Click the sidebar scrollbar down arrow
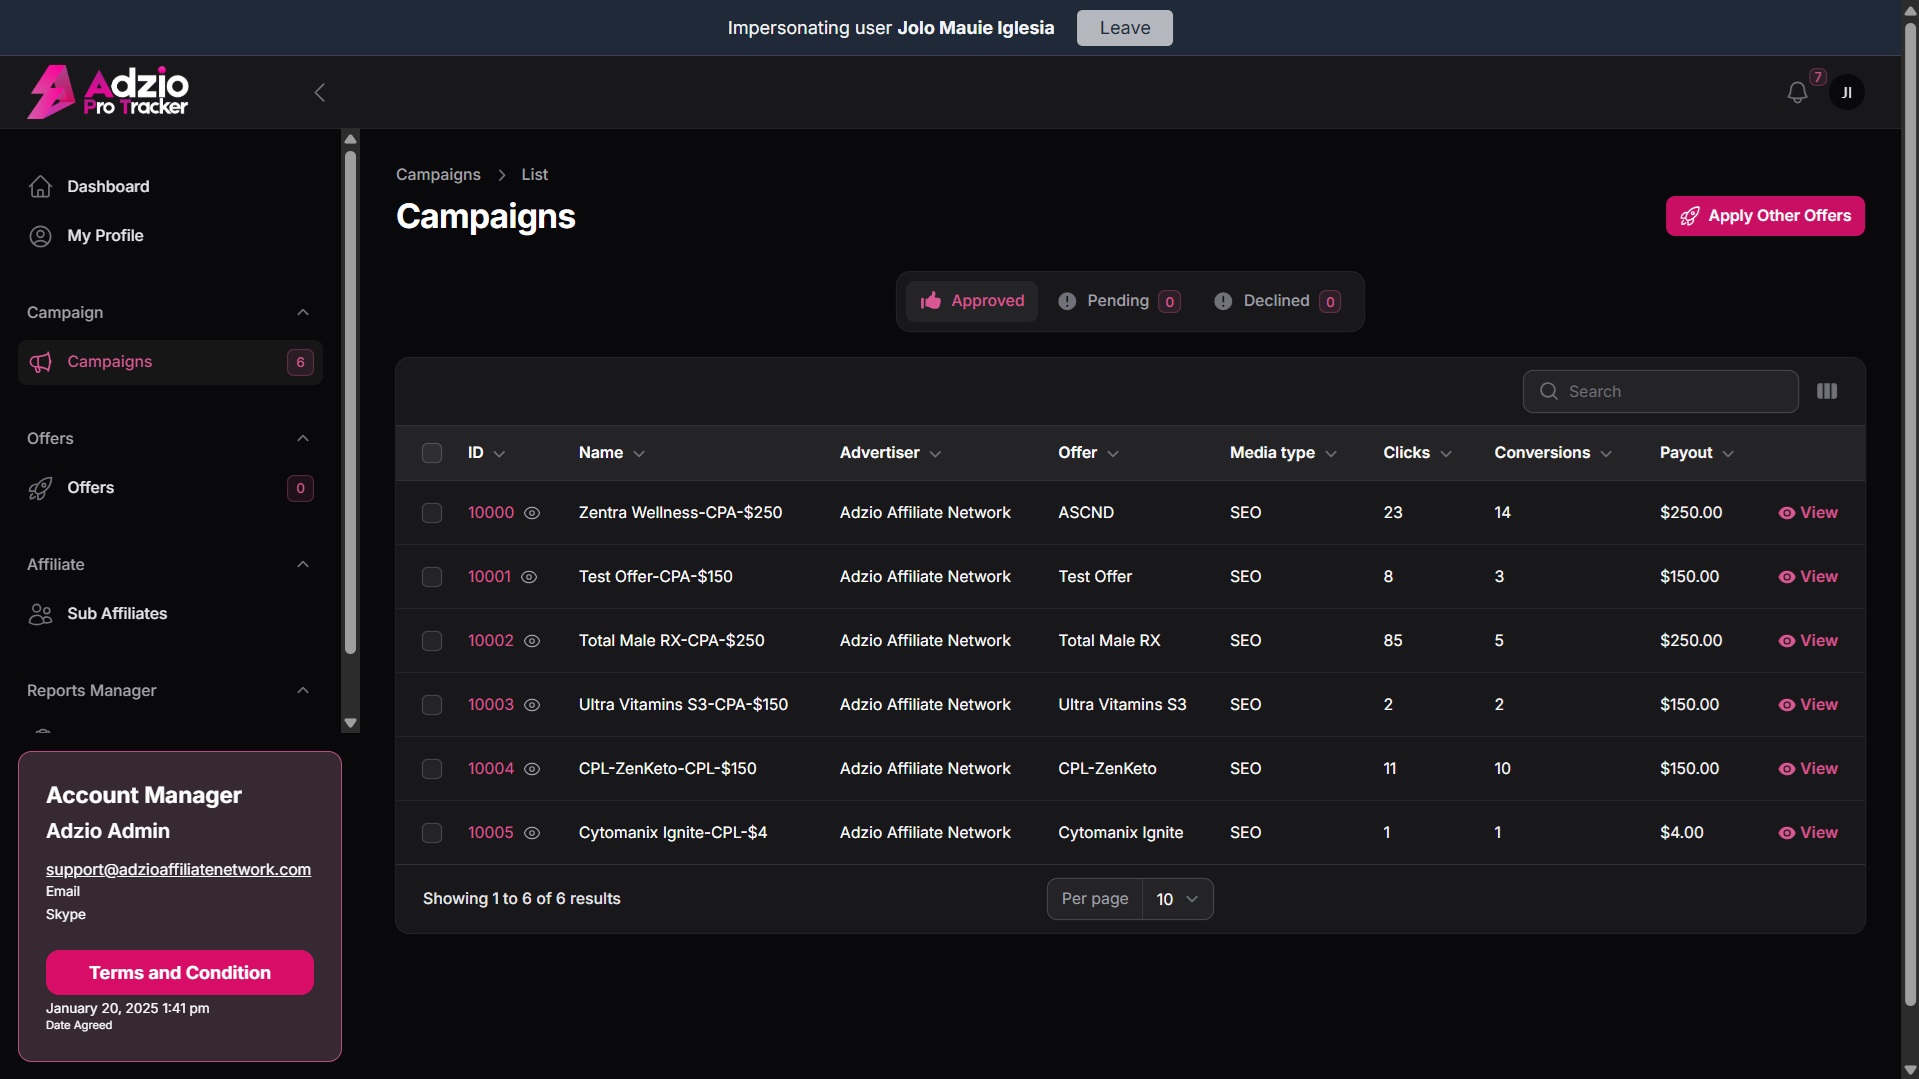This screenshot has width=1919, height=1079. (350, 723)
